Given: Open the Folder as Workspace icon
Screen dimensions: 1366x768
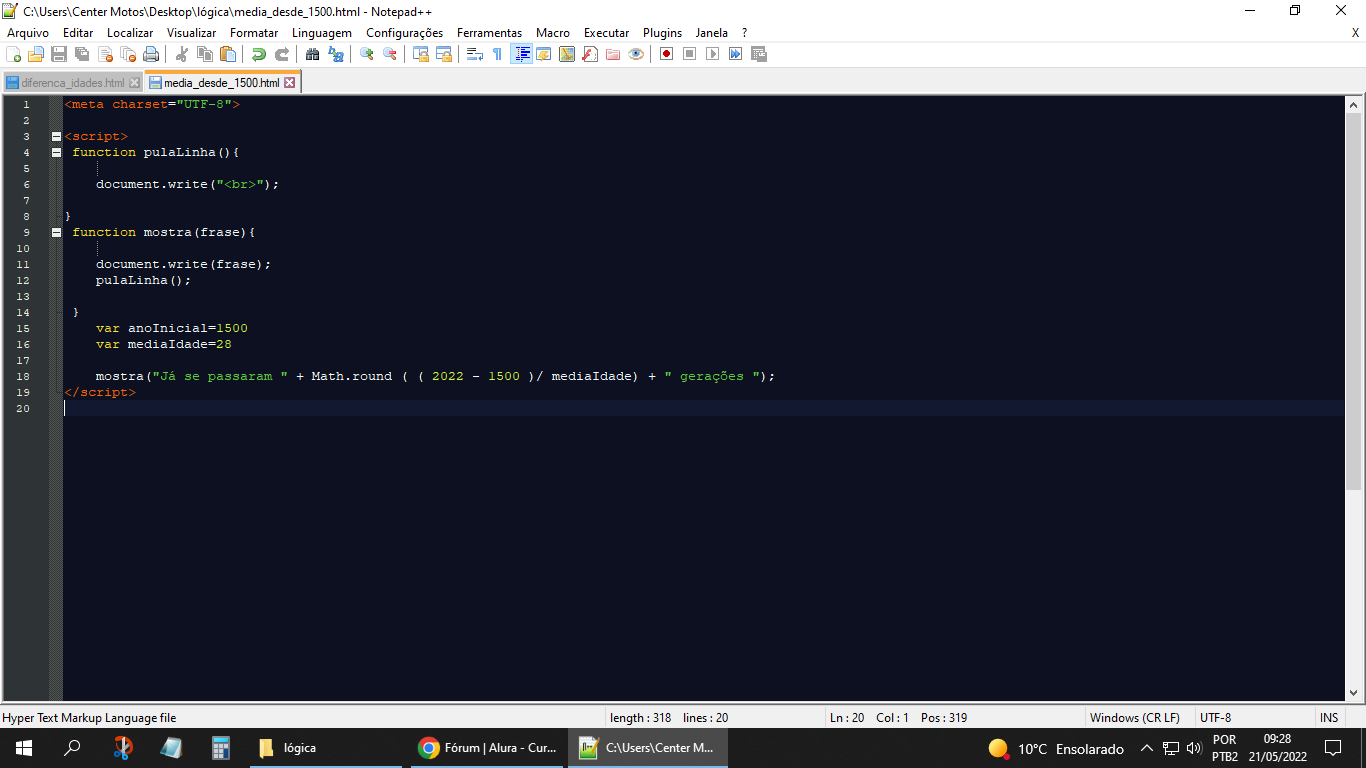Looking at the screenshot, I should click(612, 54).
